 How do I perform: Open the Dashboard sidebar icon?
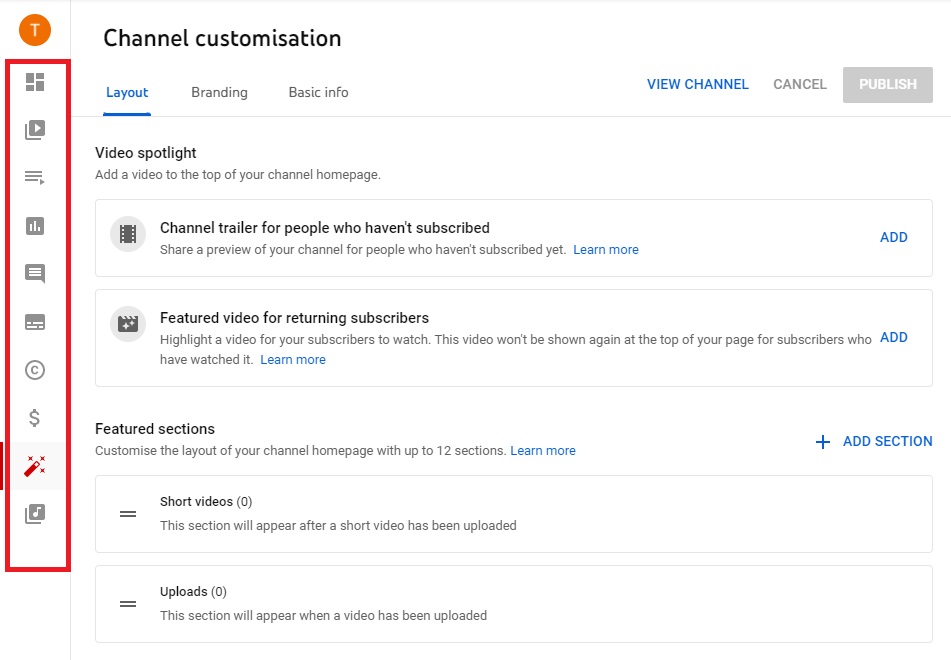[x=35, y=82]
